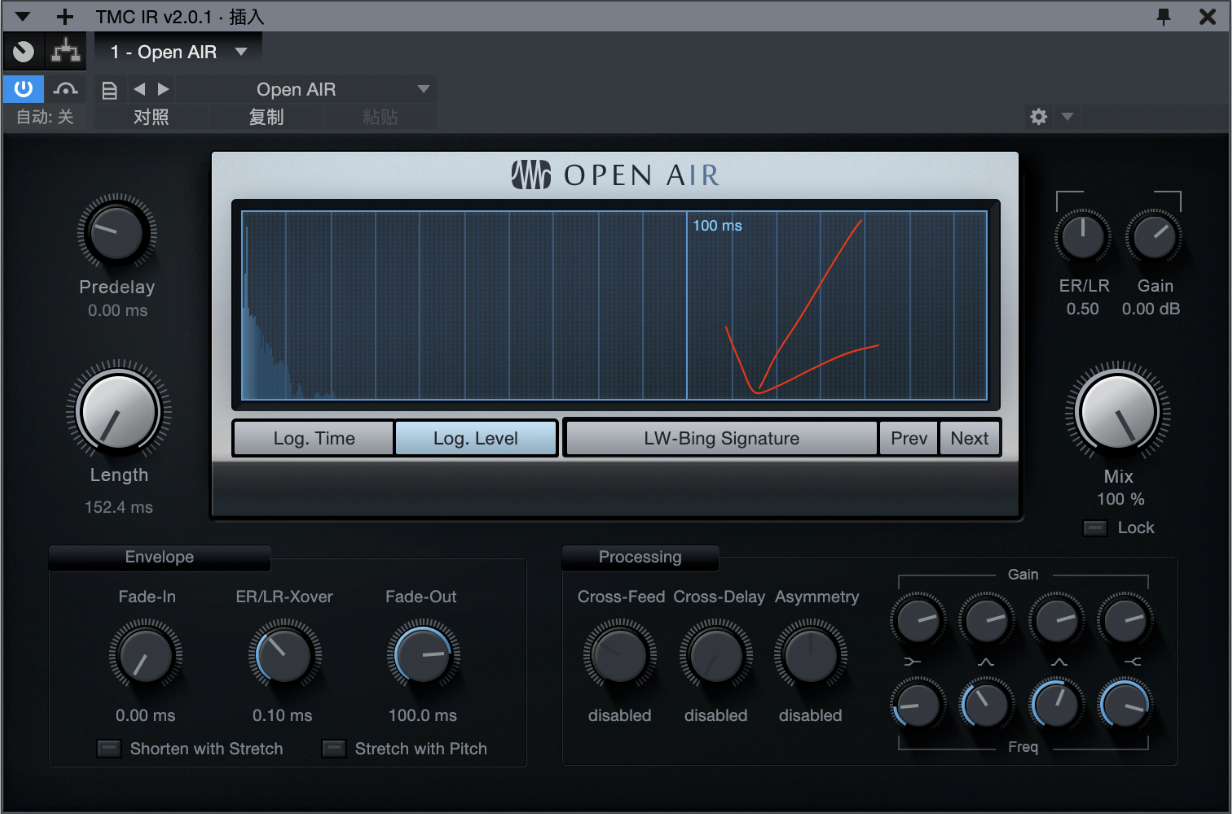Click the Cross-Feed knob
1232x814 pixels.
(619, 656)
